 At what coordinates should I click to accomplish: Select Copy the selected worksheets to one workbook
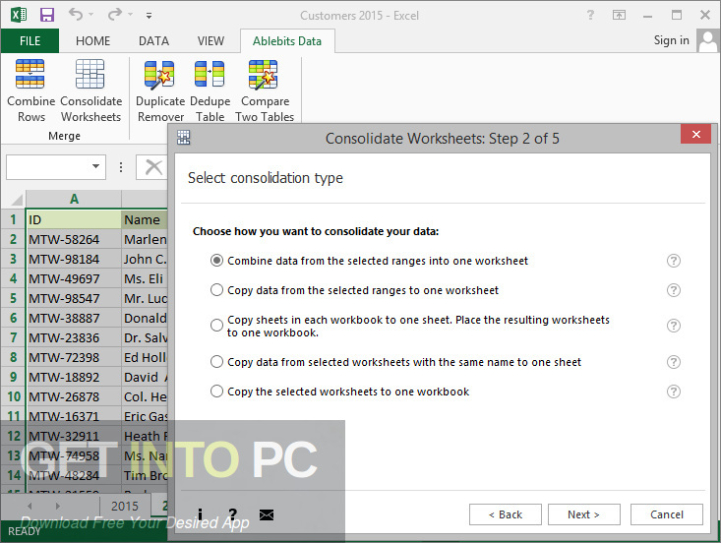pos(217,391)
